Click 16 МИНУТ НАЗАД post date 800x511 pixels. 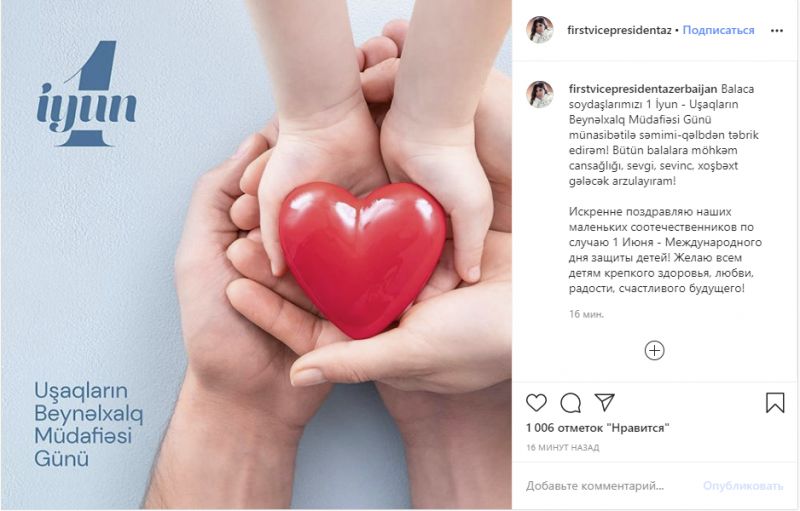(563, 448)
